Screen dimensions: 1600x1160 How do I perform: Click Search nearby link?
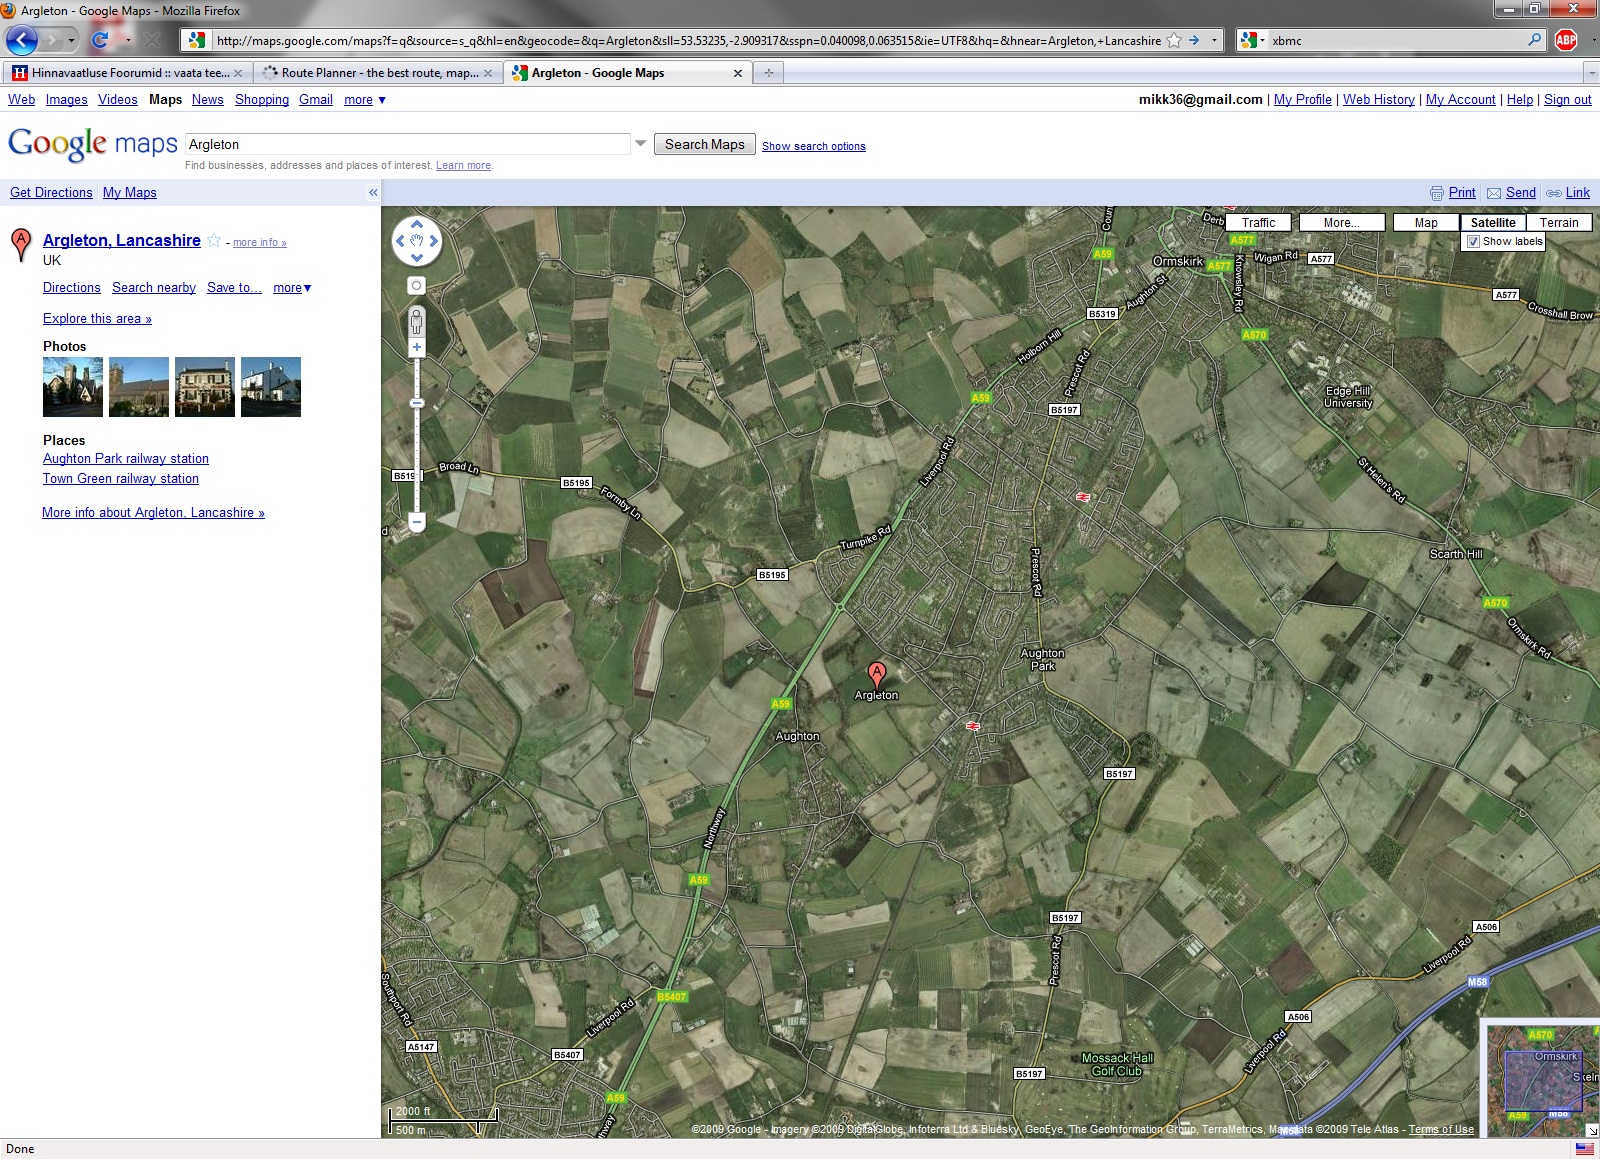pos(154,288)
